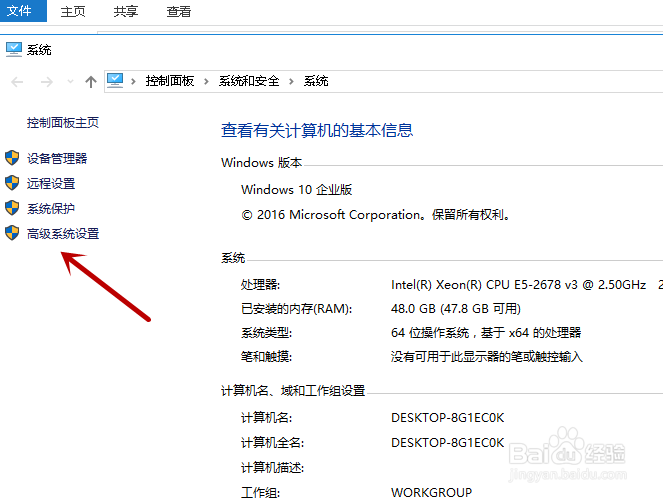Click the shield icon beside 远程设置
This screenshot has width=663, height=498.
click(x=12, y=183)
